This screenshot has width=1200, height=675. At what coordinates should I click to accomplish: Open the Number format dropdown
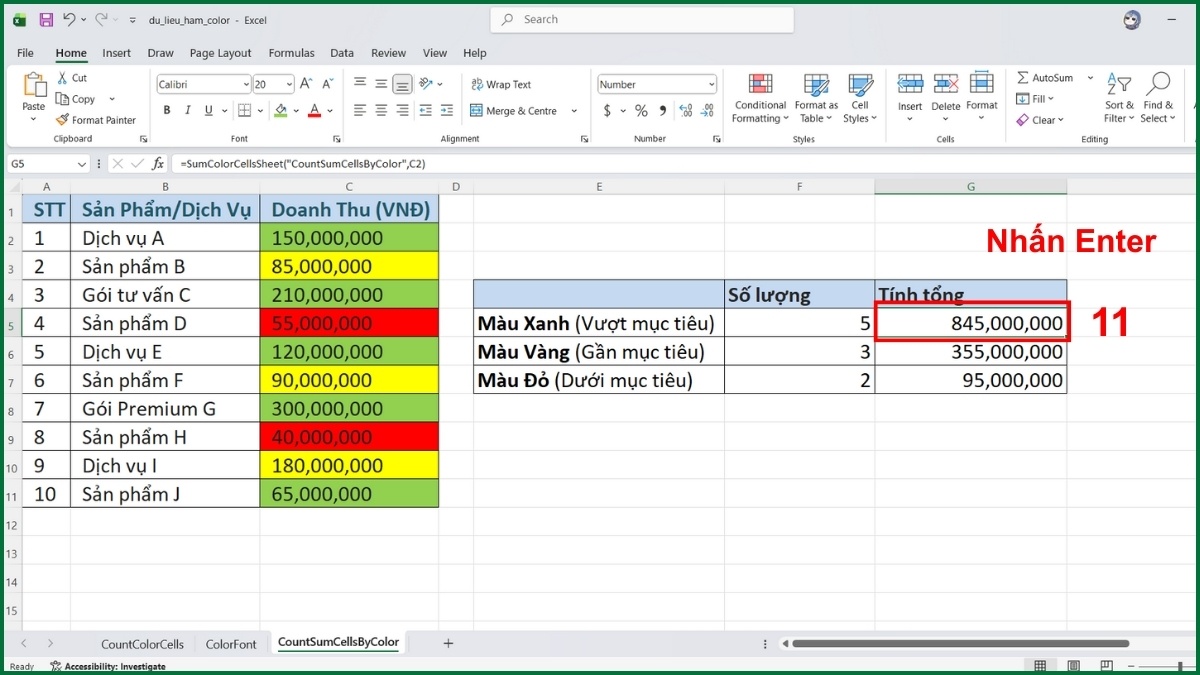click(711, 85)
